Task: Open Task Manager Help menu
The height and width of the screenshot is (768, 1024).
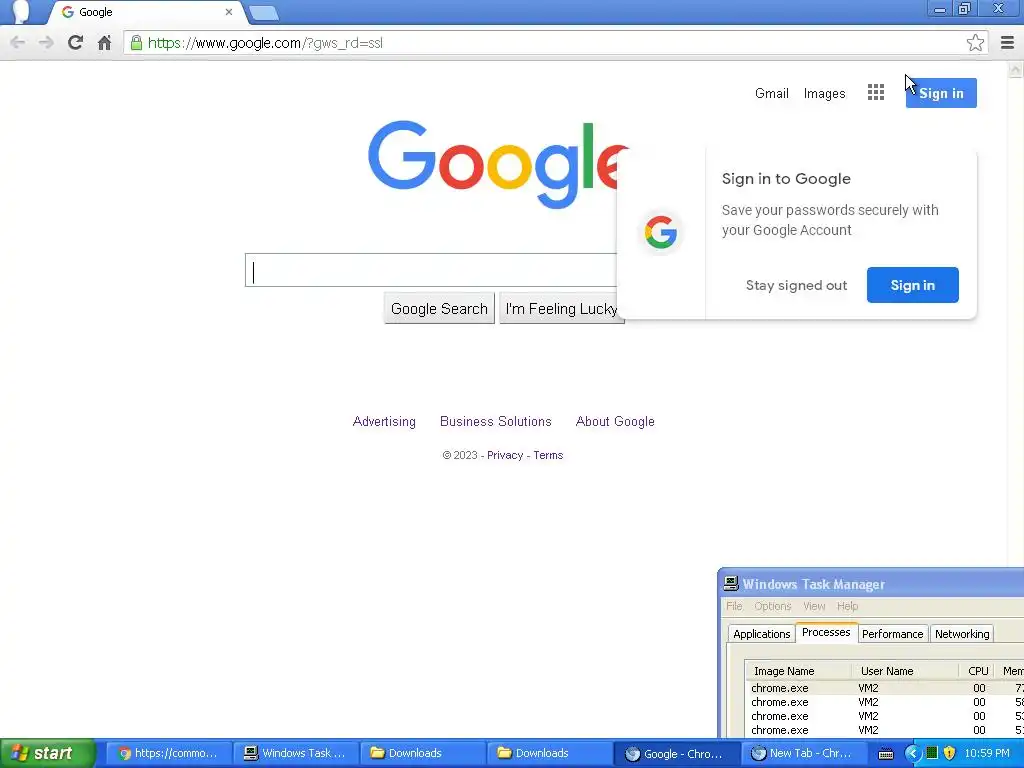Action: click(847, 606)
